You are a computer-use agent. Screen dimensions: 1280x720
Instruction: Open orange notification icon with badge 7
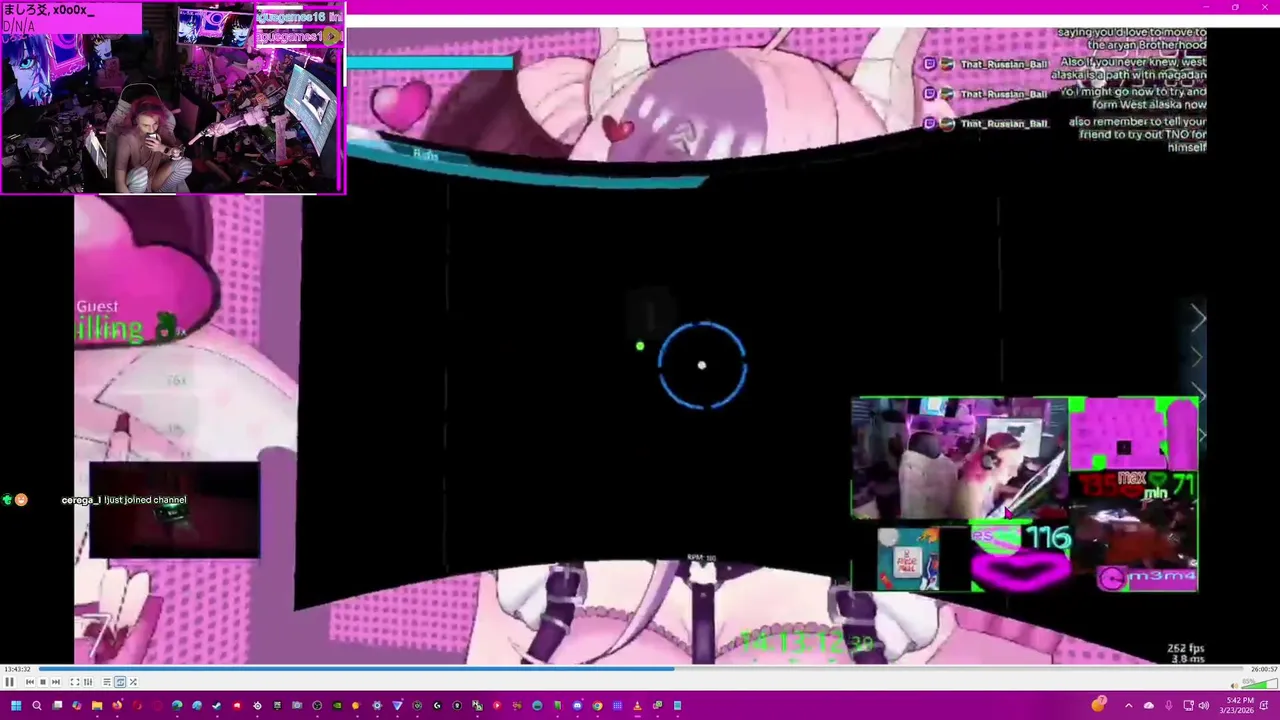(x=1099, y=704)
